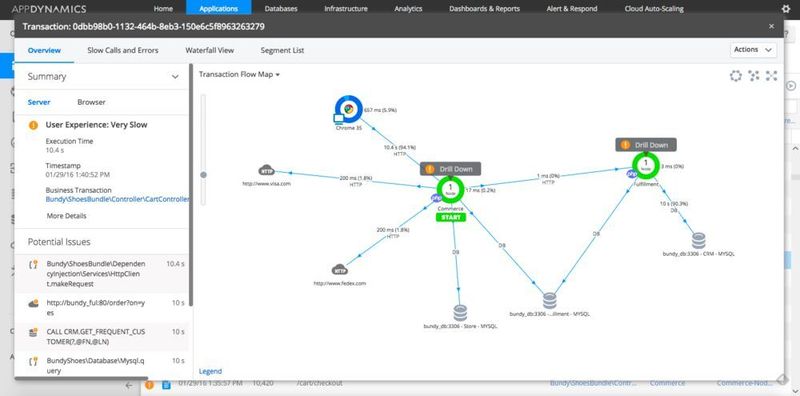Click the code icon beside HttpClient.makeRequest issue
800x396 pixels.
click(33, 264)
